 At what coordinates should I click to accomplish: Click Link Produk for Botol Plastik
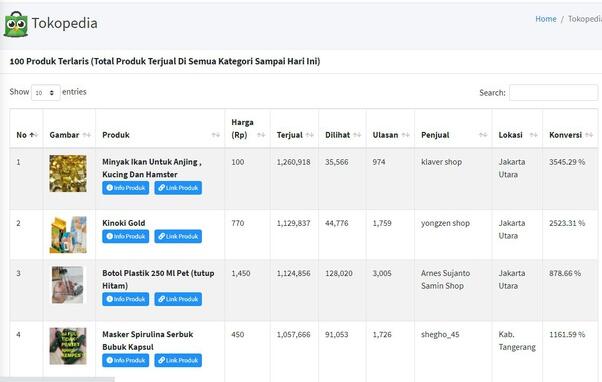click(x=178, y=299)
